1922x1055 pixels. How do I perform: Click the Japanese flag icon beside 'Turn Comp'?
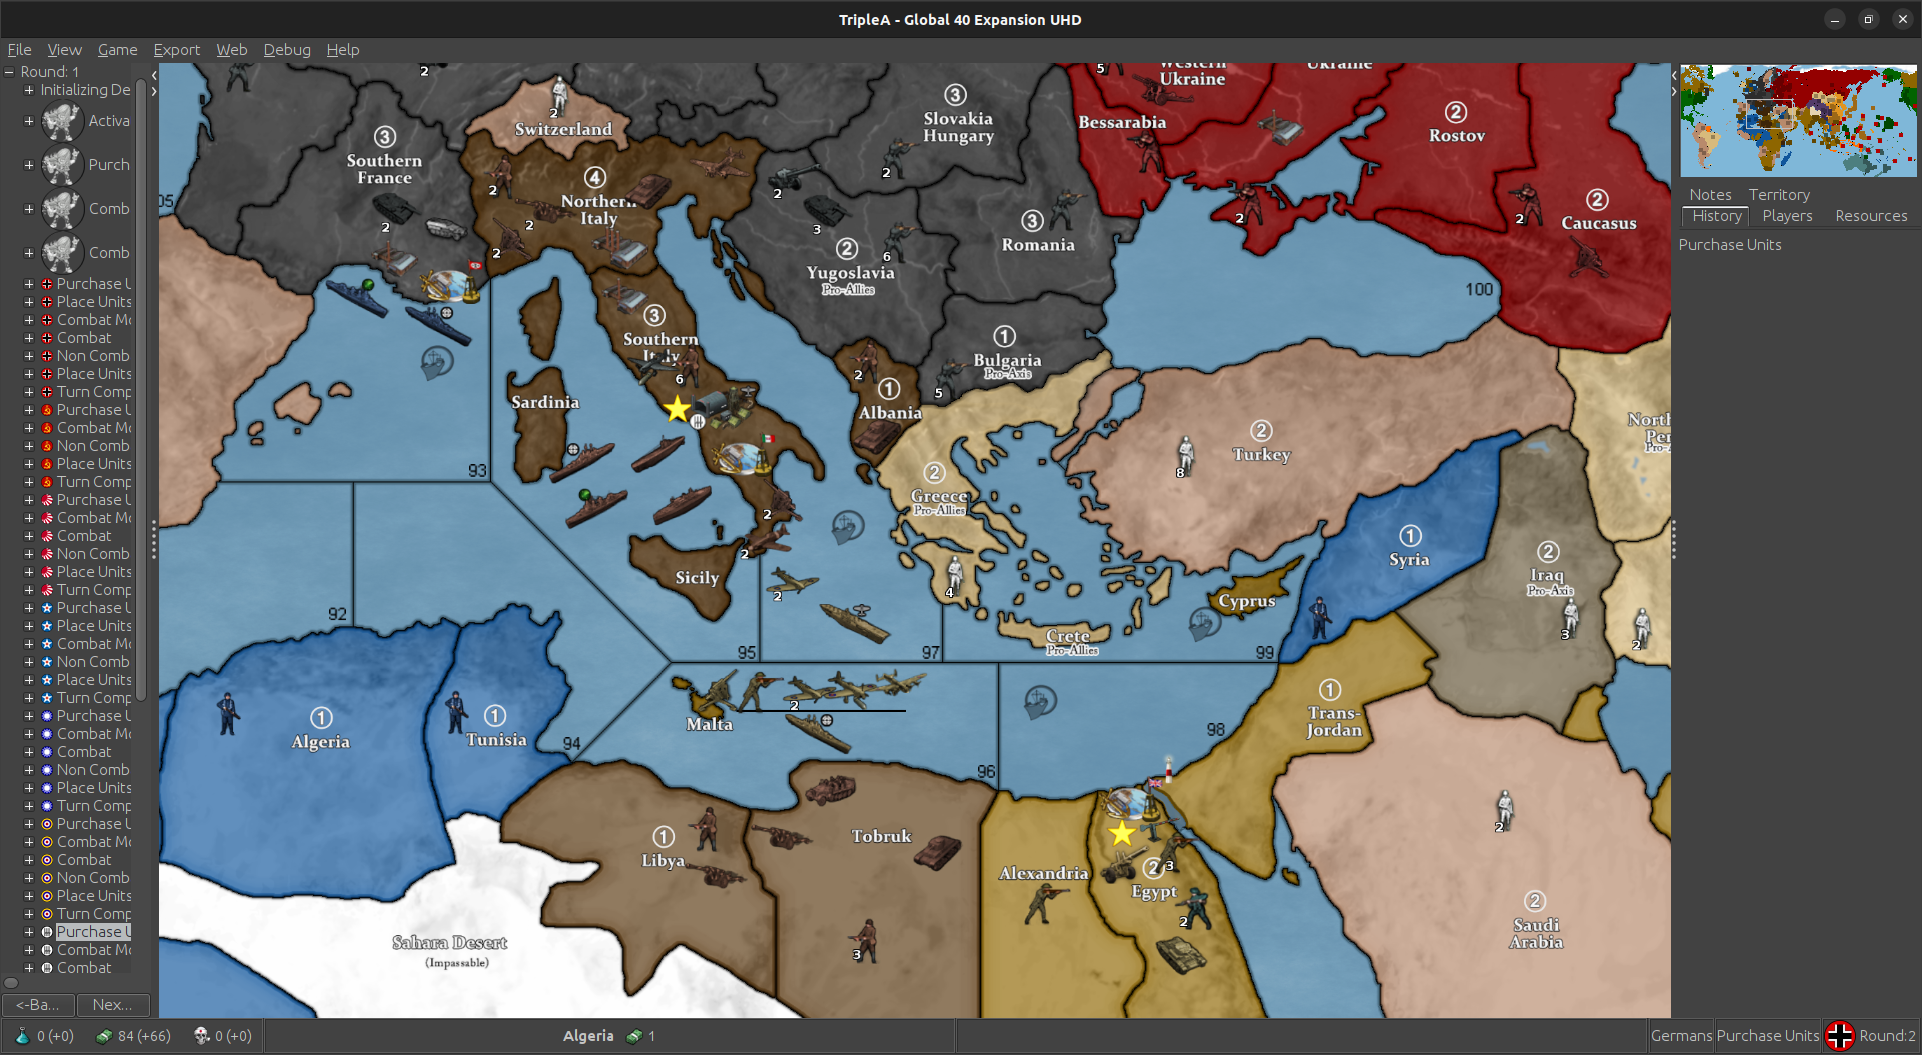click(46, 590)
